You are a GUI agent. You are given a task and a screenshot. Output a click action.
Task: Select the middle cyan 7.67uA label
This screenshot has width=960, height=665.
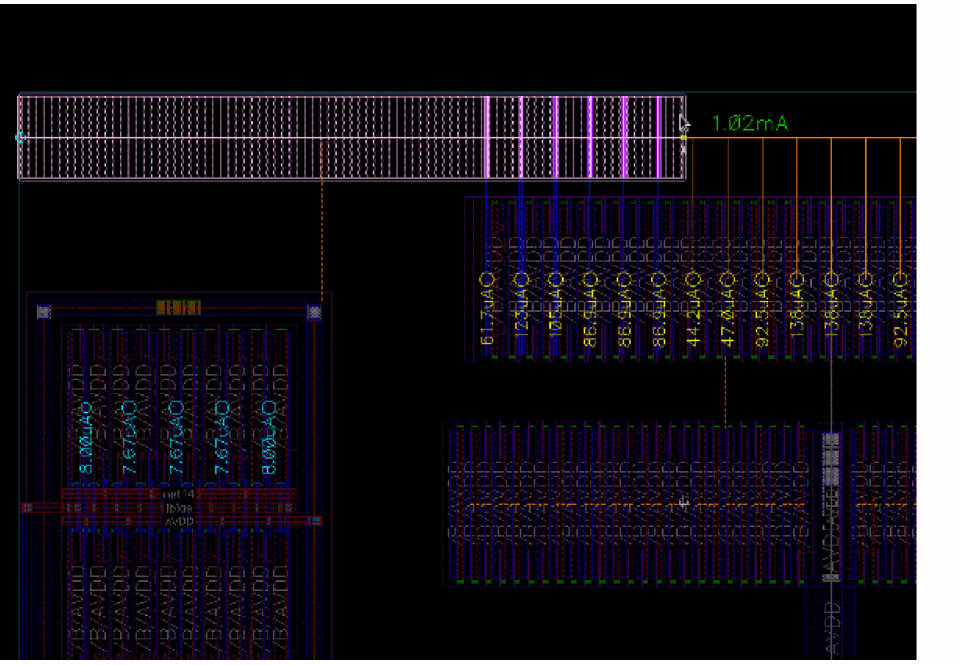(x=177, y=437)
